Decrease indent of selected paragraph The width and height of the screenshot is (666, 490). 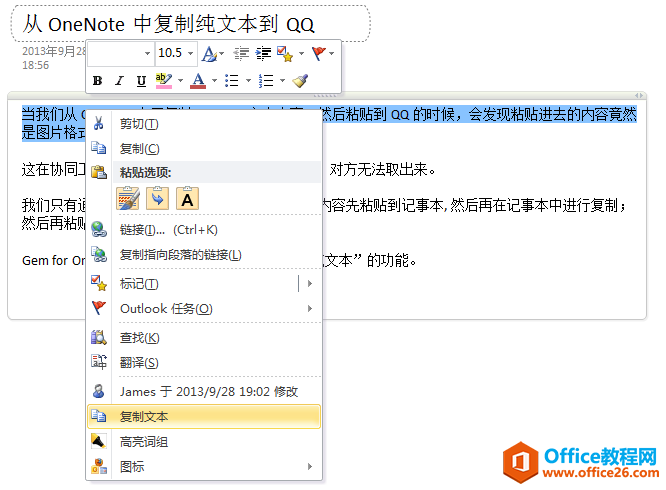[241, 54]
